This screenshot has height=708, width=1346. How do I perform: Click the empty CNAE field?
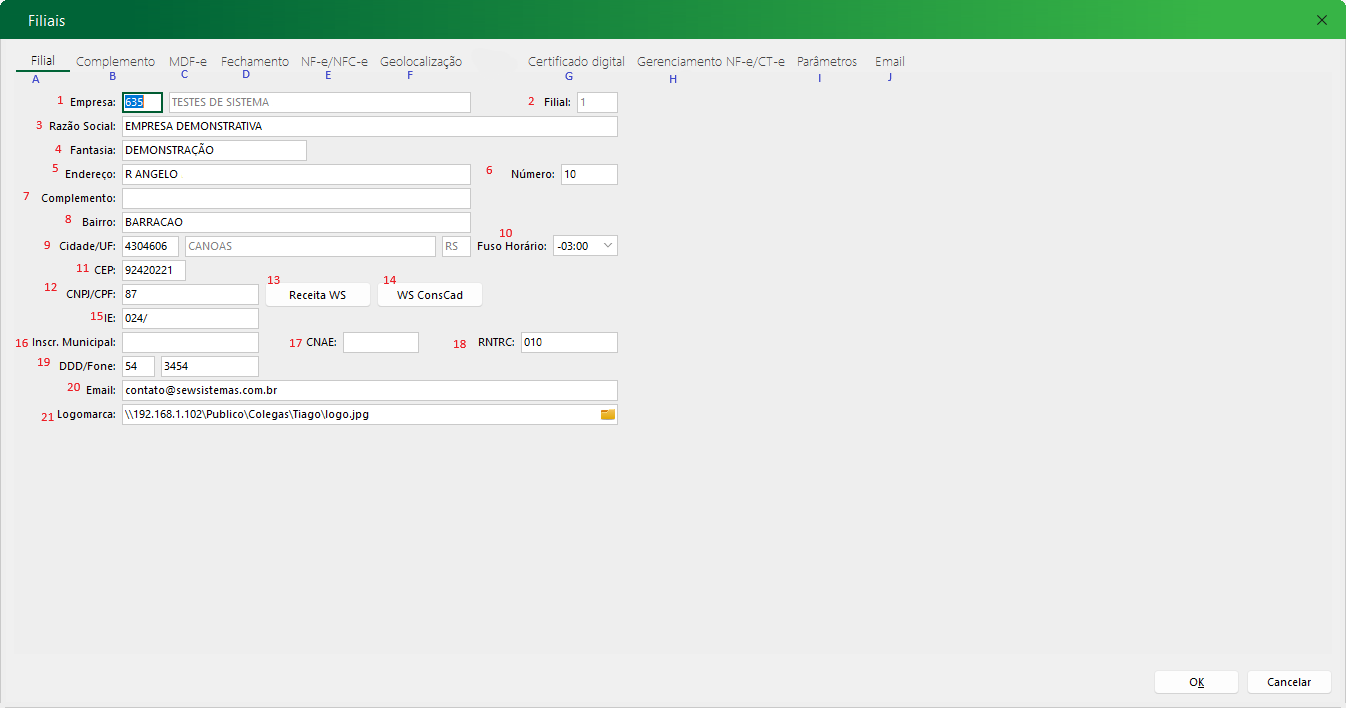coord(380,343)
